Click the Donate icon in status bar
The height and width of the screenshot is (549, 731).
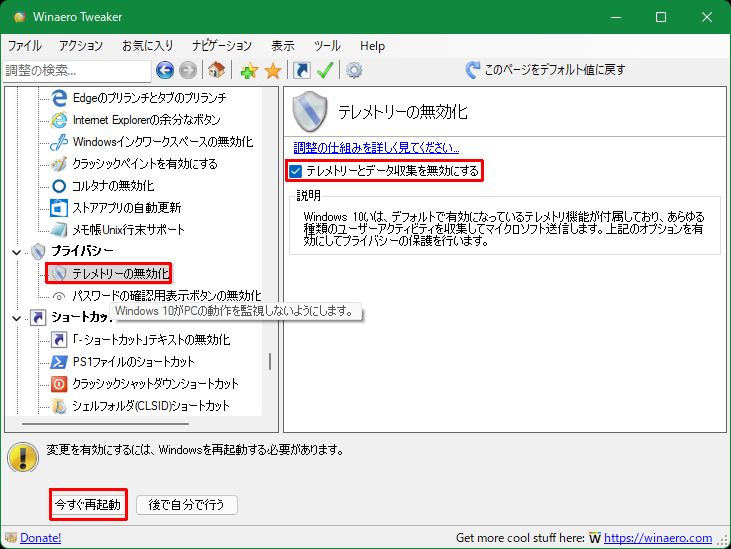11,538
